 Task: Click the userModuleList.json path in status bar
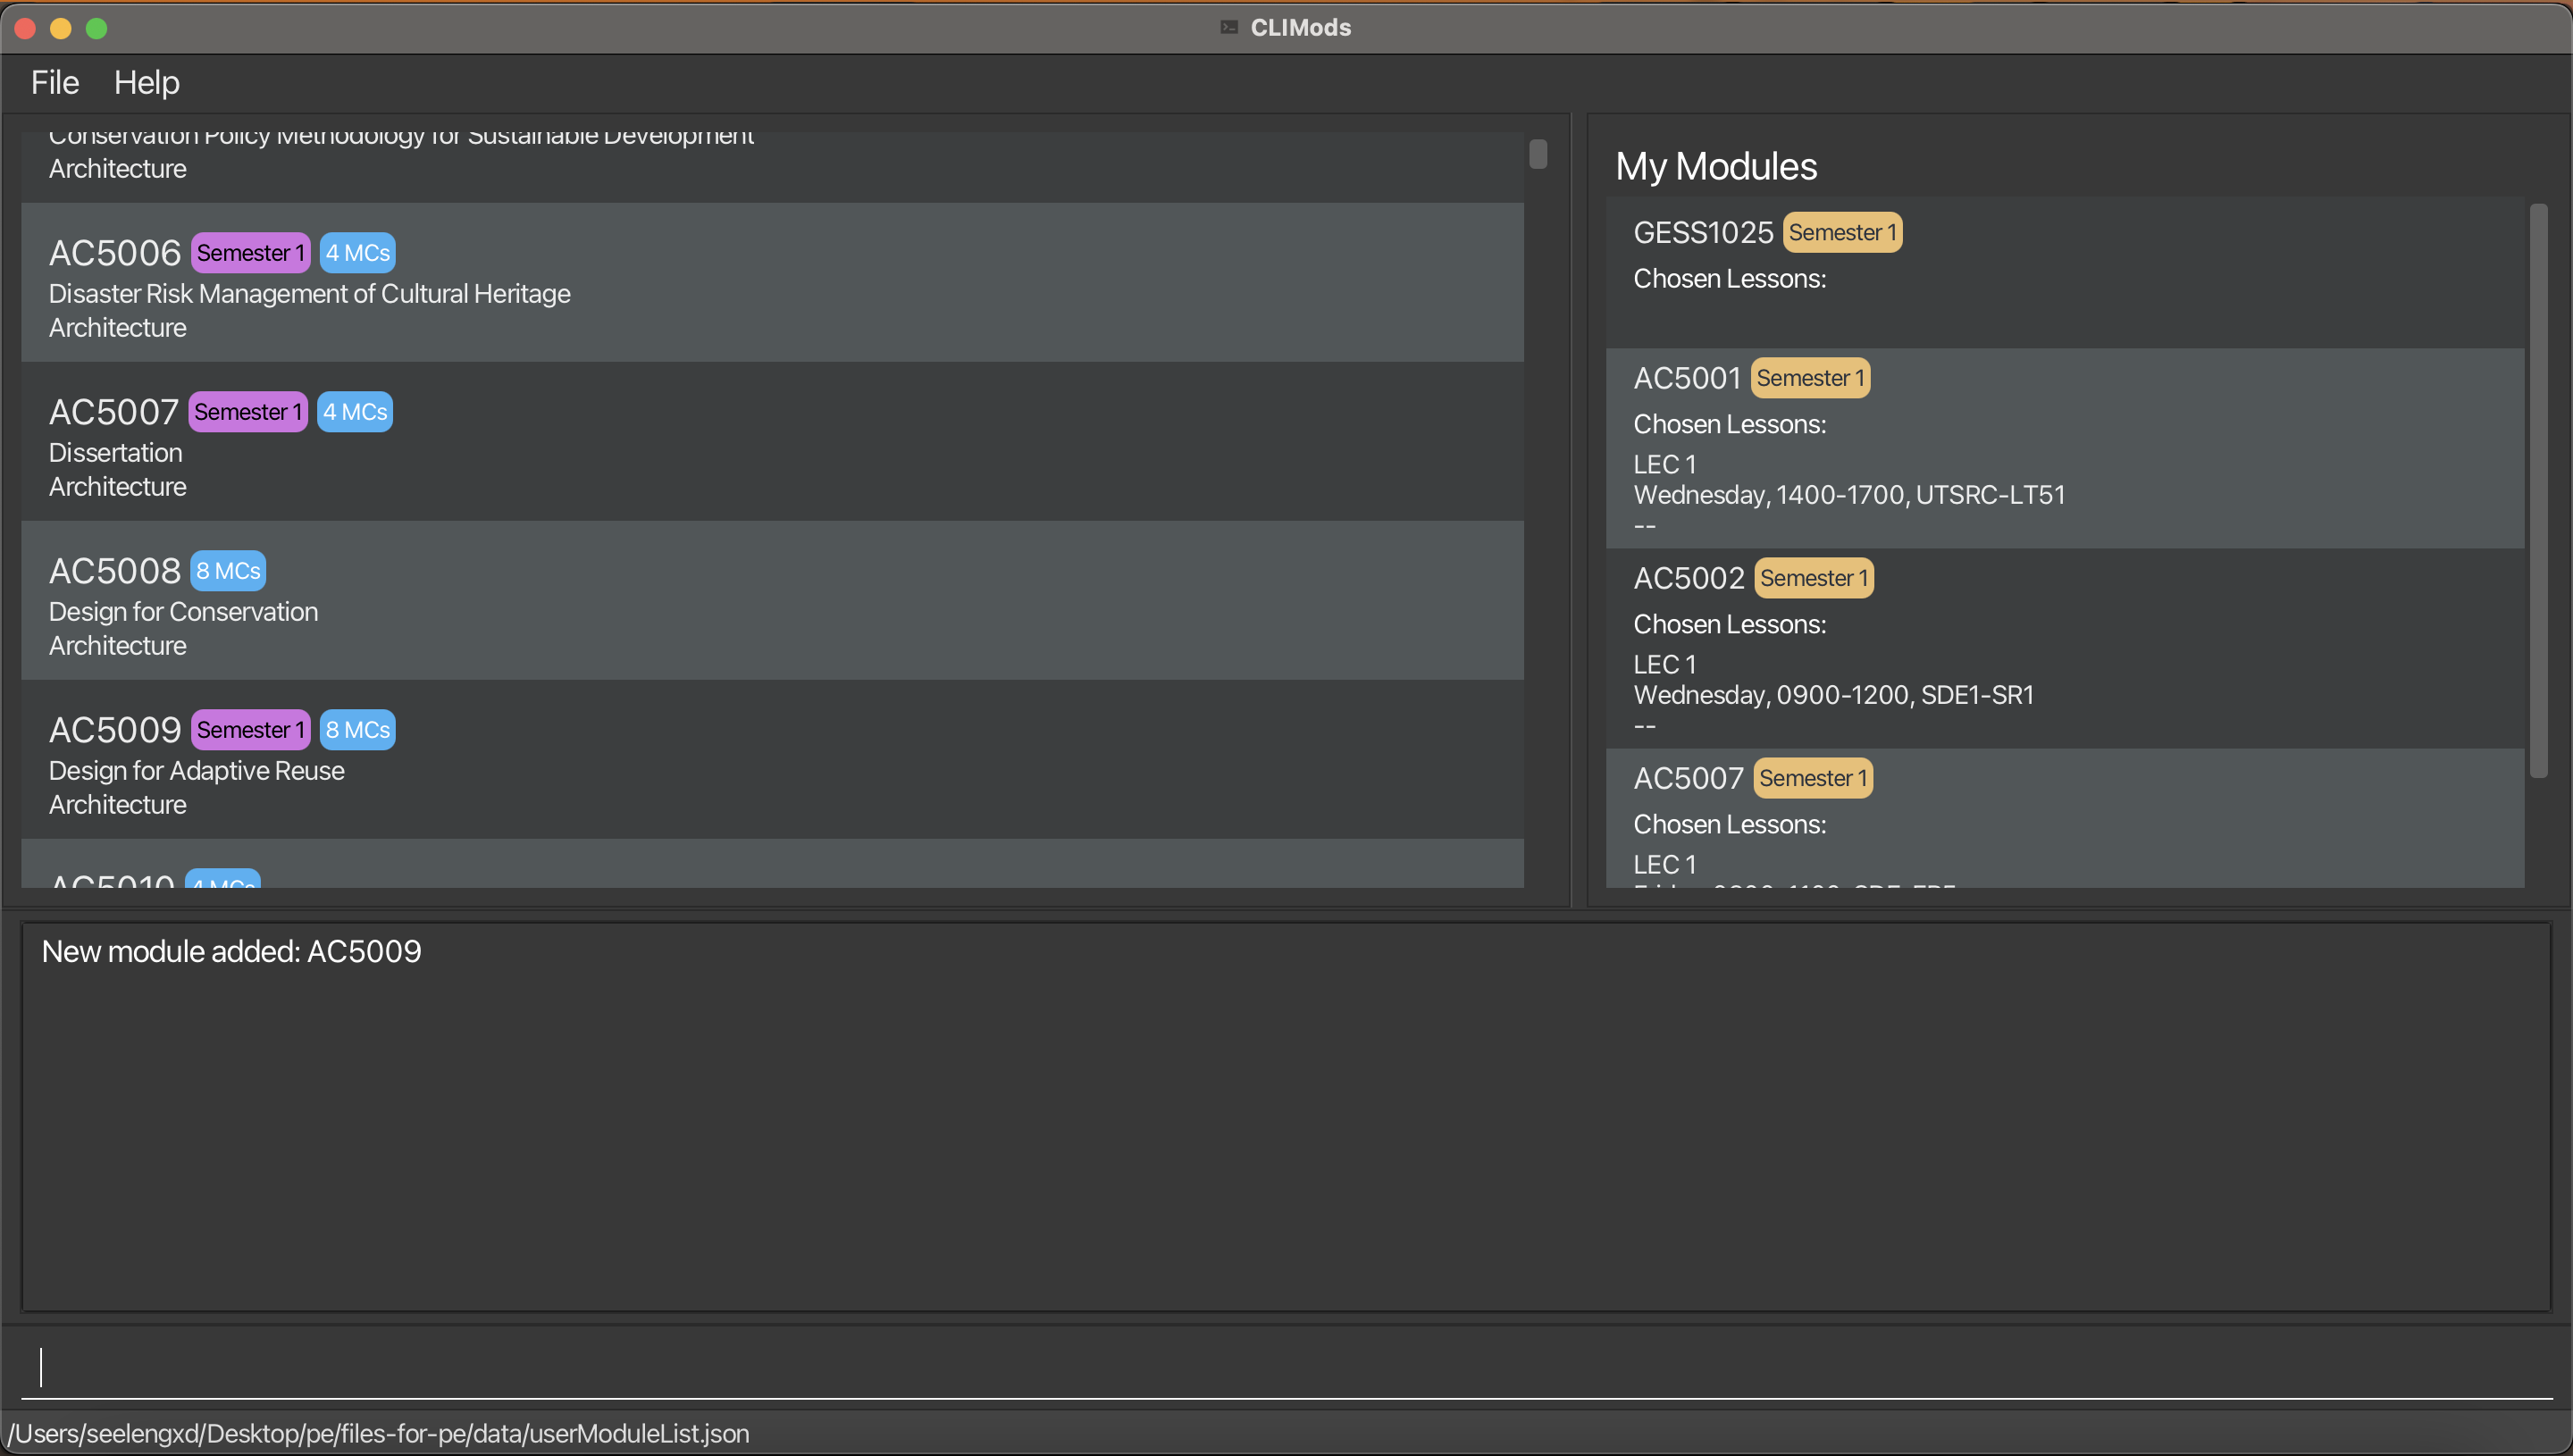pos(379,1434)
